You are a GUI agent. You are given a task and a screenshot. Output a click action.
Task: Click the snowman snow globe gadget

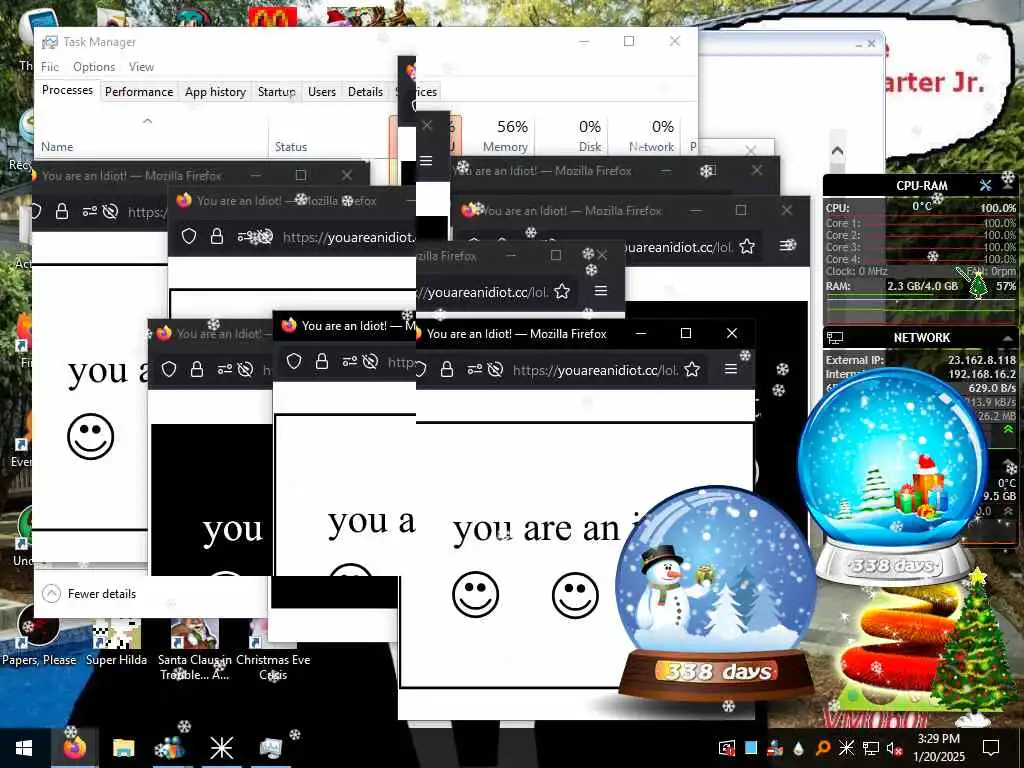(716, 593)
